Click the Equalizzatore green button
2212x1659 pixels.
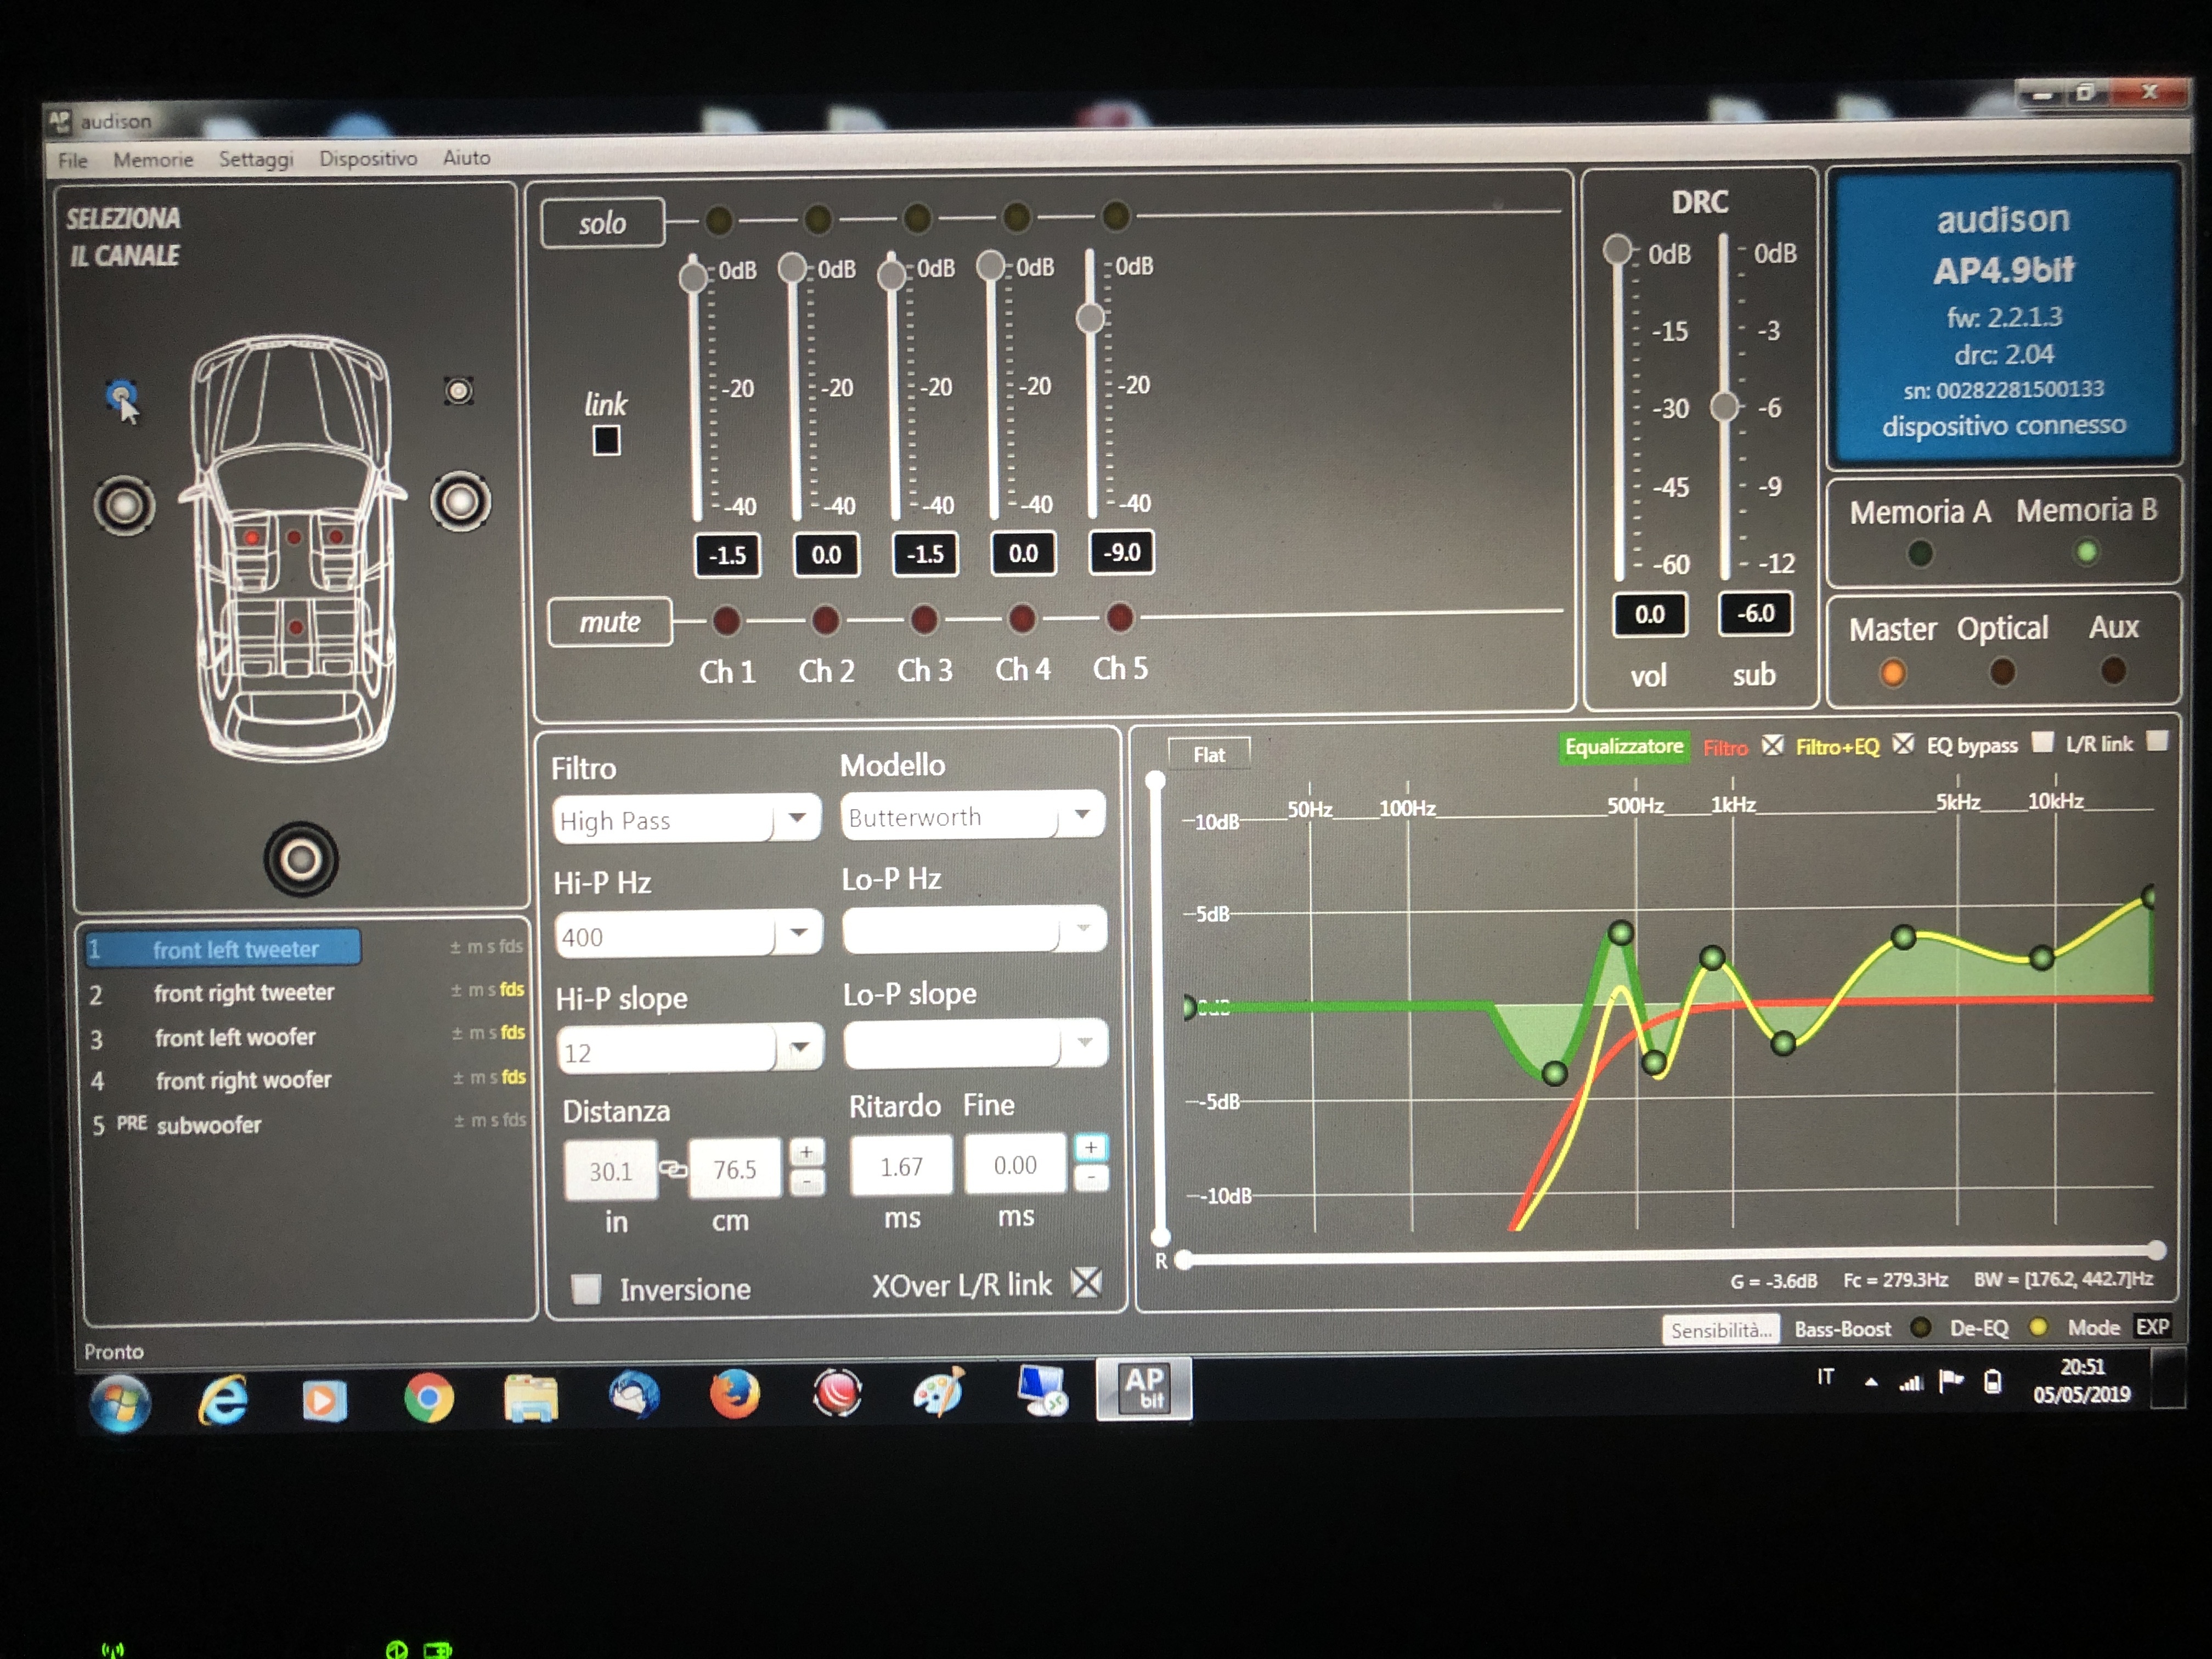(1624, 747)
